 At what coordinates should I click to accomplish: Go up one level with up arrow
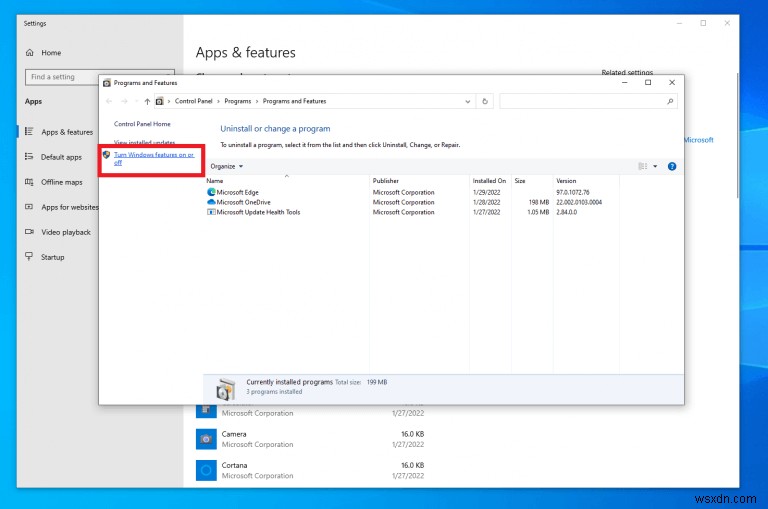click(x=147, y=101)
